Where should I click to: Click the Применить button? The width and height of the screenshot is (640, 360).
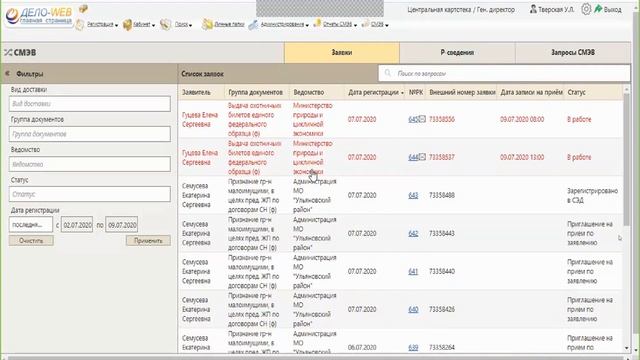tap(148, 240)
